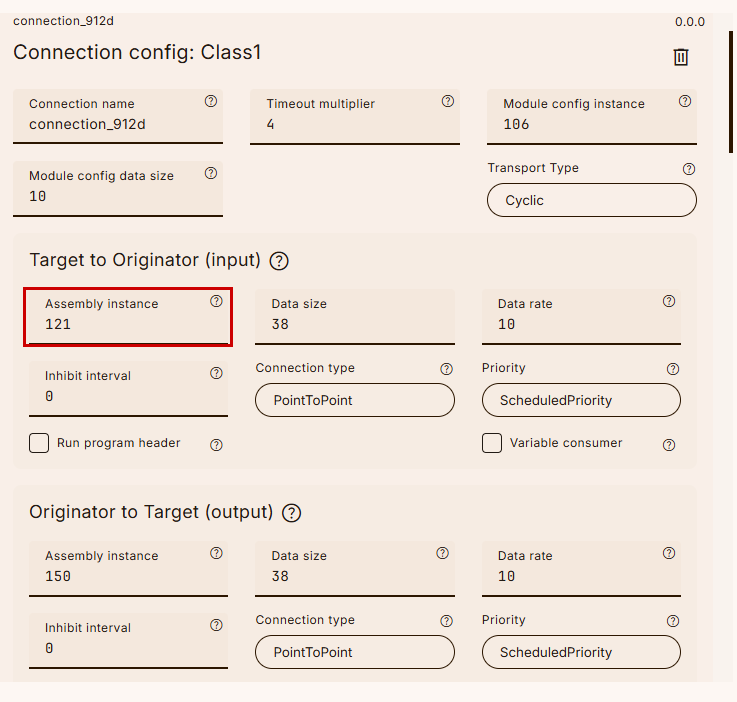Screen dimensions: 737x702
Task: Open Target to Originator section help
Action: coord(280,261)
